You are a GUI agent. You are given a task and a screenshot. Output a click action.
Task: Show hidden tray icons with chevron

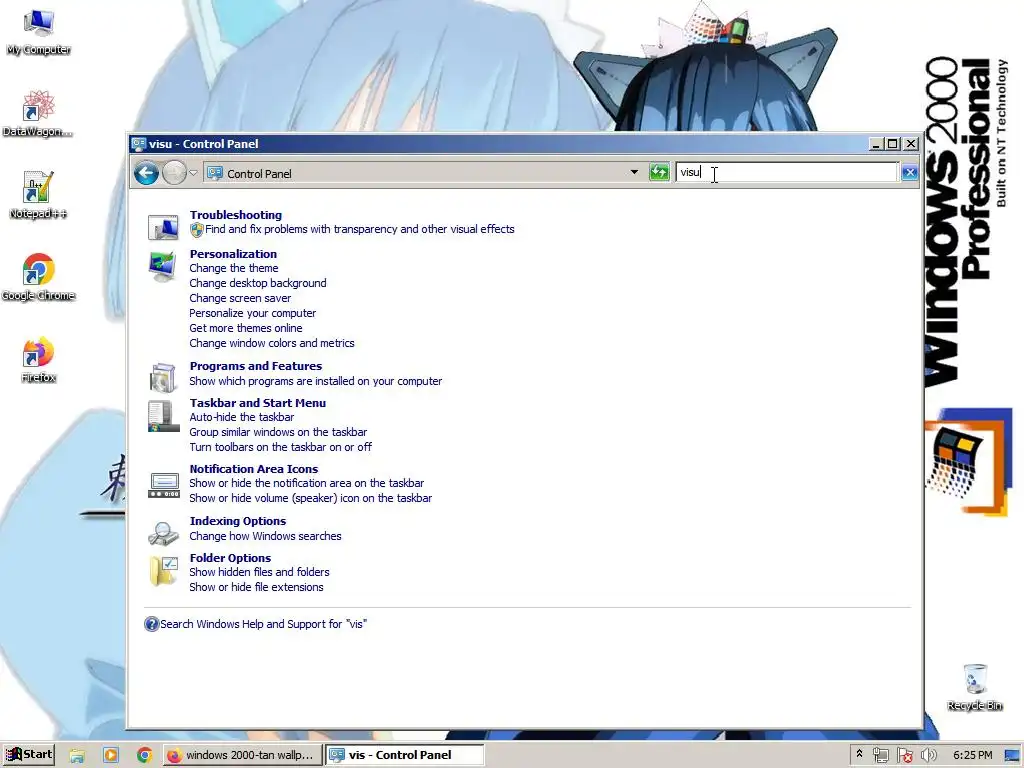[x=859, y=754]
